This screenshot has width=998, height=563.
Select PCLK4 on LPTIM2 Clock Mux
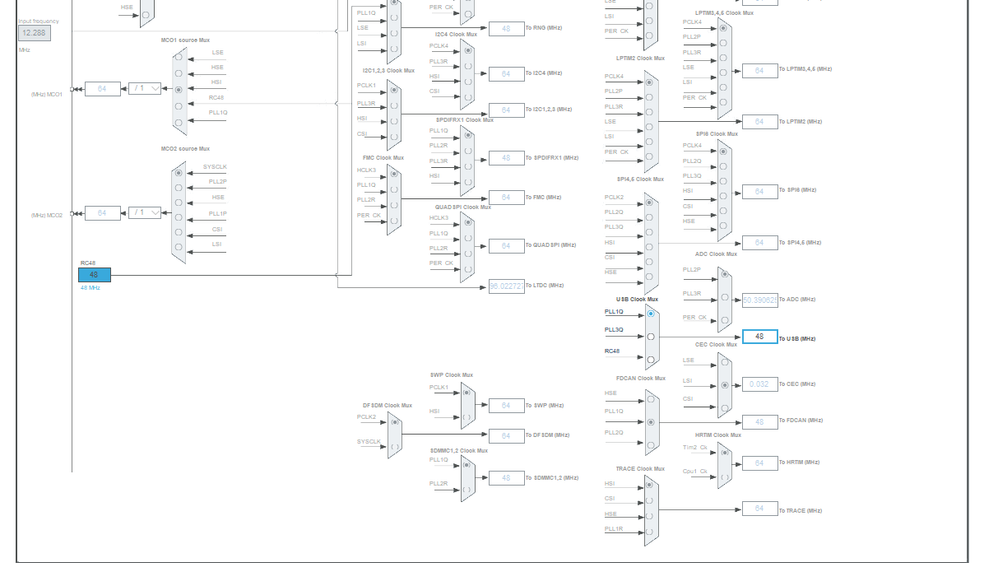click(649, 82)
